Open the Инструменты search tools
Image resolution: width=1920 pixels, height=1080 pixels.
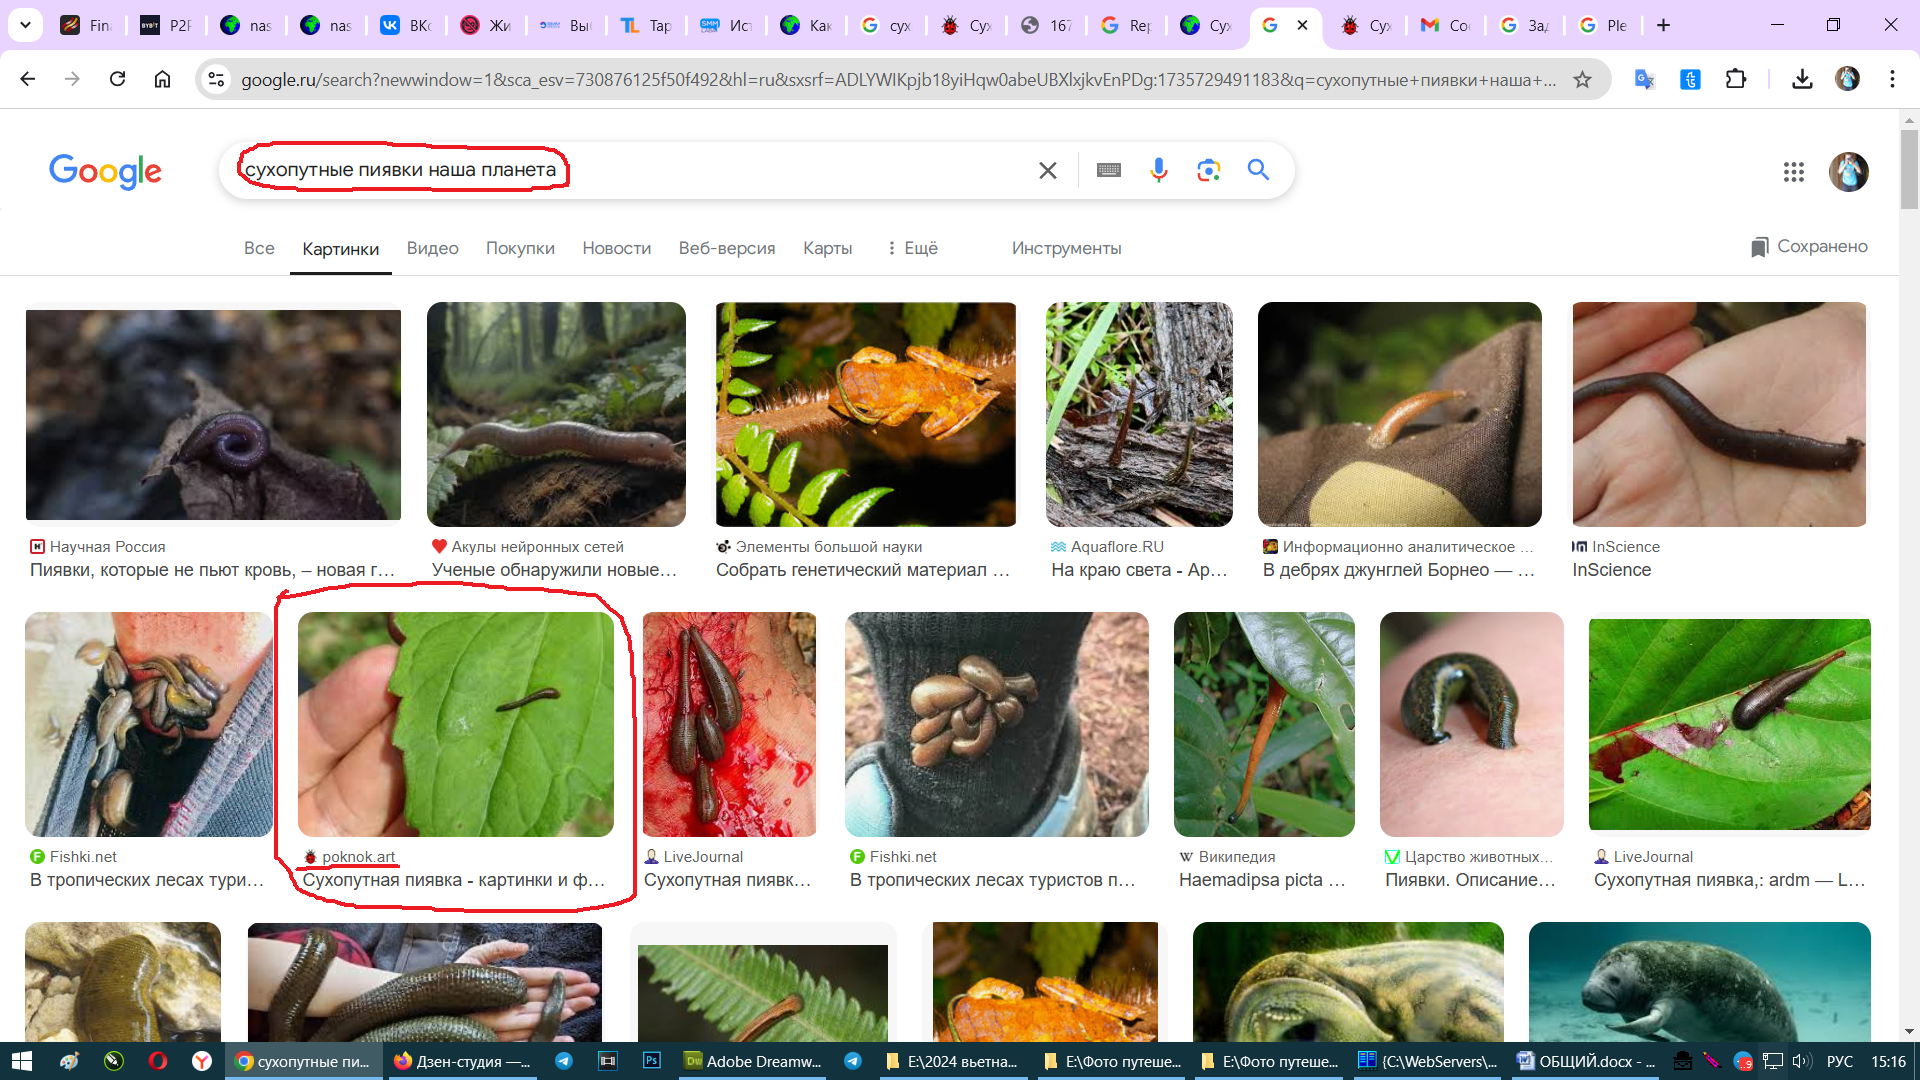[x=1066, y=248]
